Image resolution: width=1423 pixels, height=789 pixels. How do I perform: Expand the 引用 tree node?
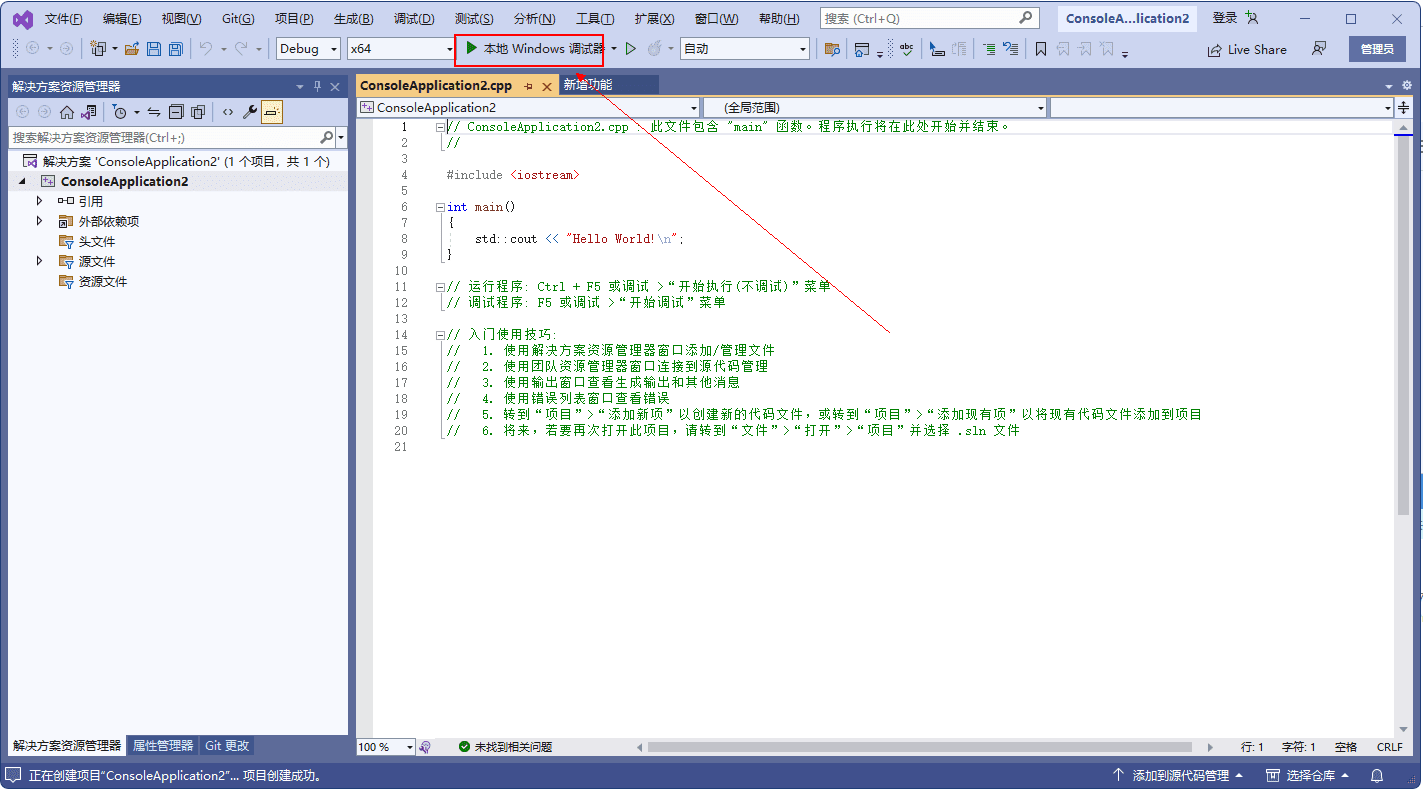[39, 201]
